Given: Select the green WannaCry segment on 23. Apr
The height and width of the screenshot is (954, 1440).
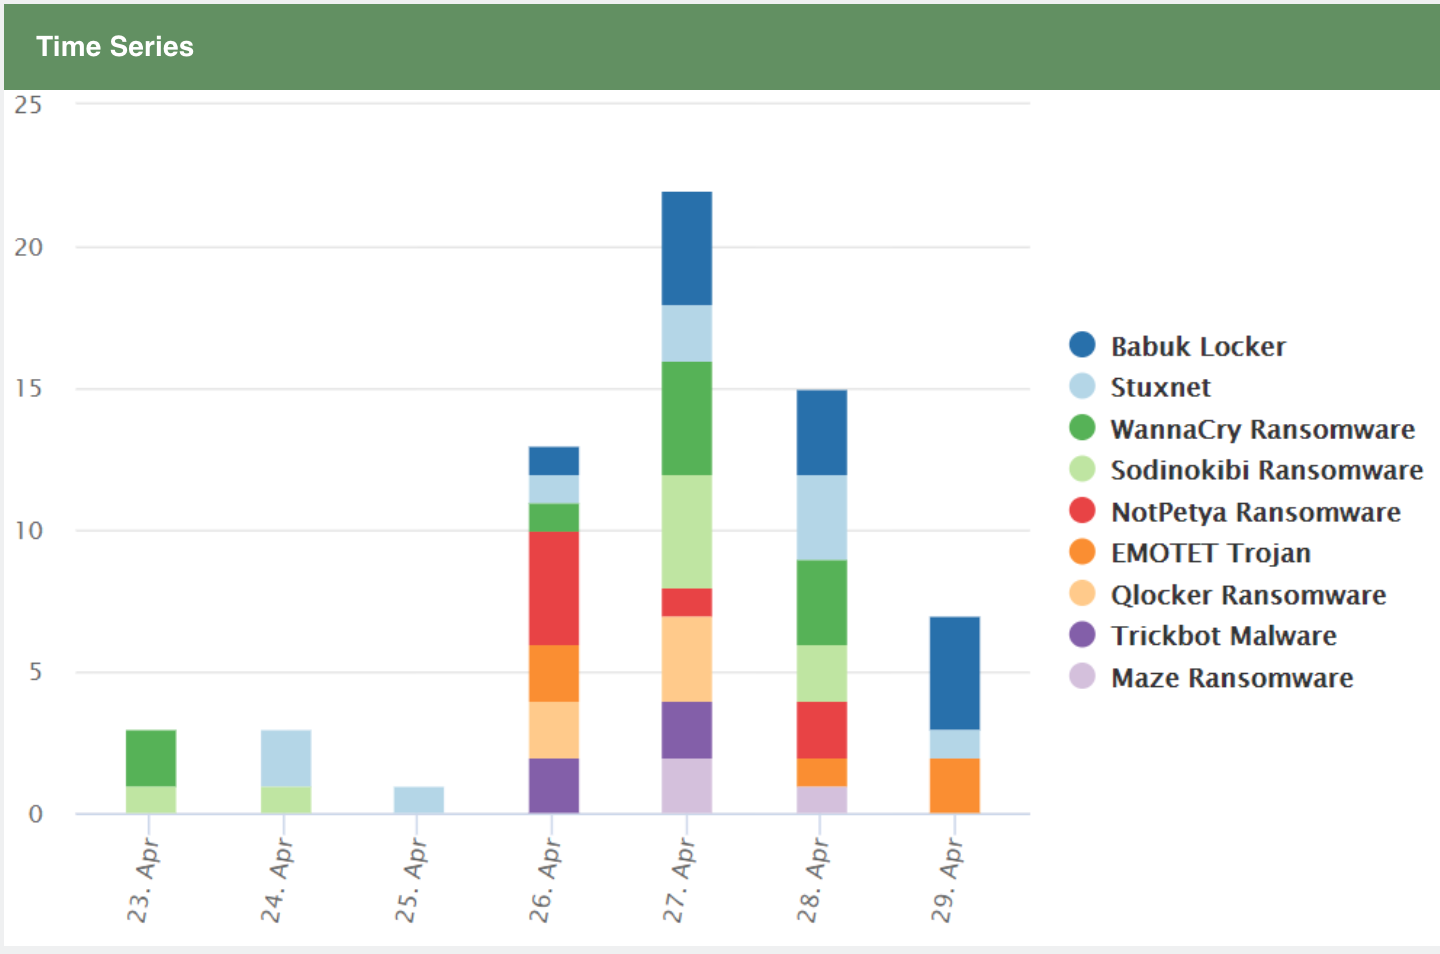Looking at the screenshot, I should 151,758.
